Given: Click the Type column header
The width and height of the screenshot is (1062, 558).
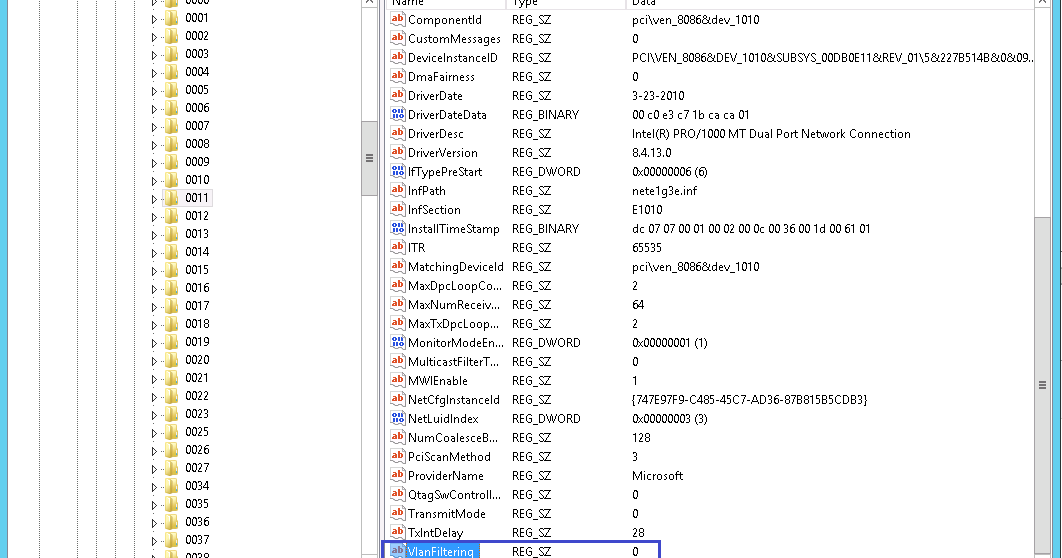Looking at the screenshot, I should [566, 3].
